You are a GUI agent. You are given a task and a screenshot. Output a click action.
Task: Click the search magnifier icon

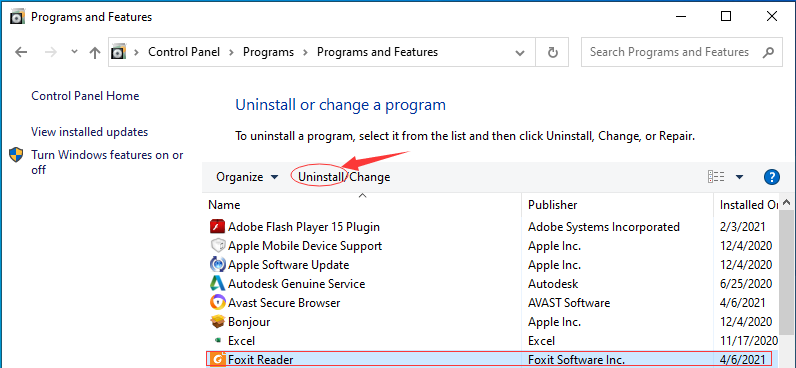768,52
